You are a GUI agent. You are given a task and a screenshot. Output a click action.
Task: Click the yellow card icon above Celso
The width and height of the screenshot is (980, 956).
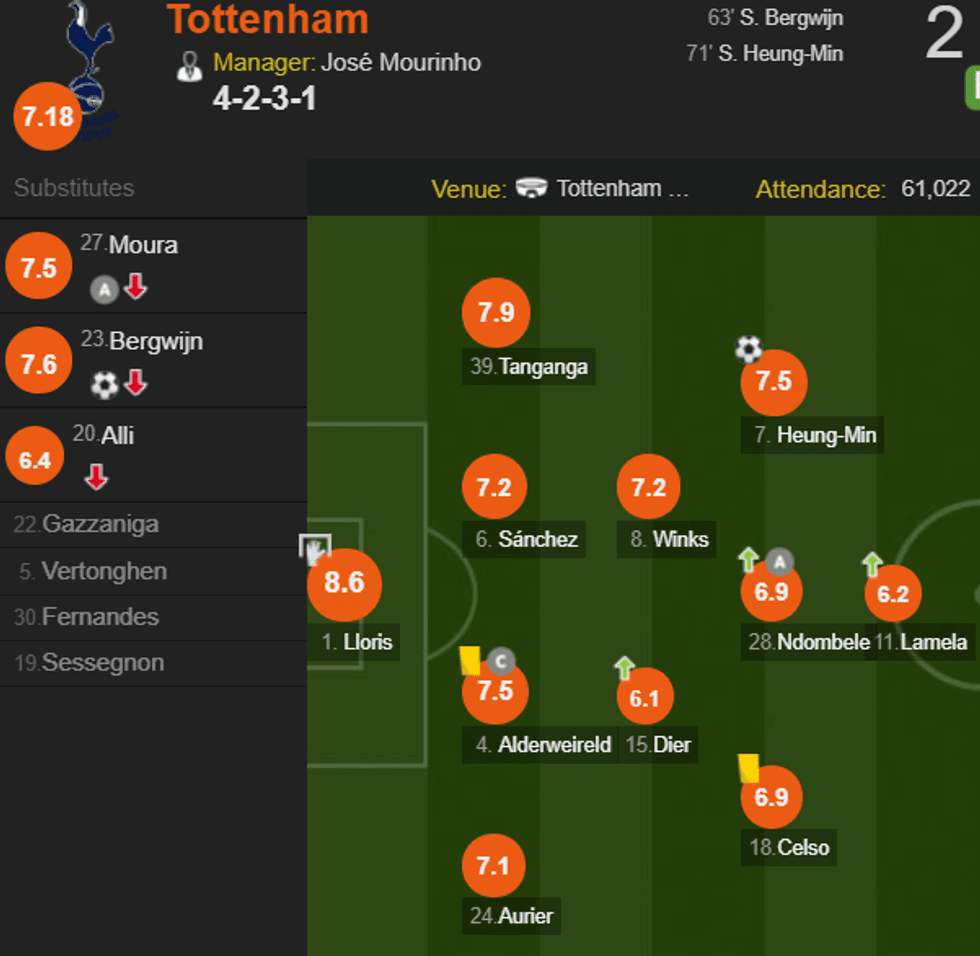point(749,767)
